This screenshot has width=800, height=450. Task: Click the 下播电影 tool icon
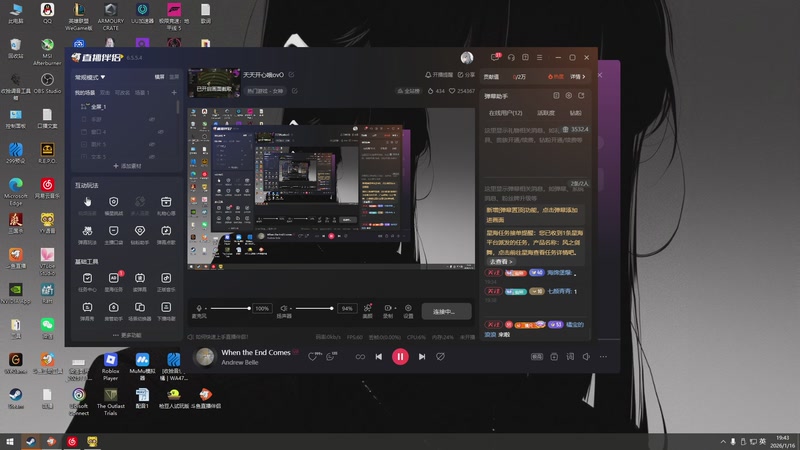click(x=166, y=307)
